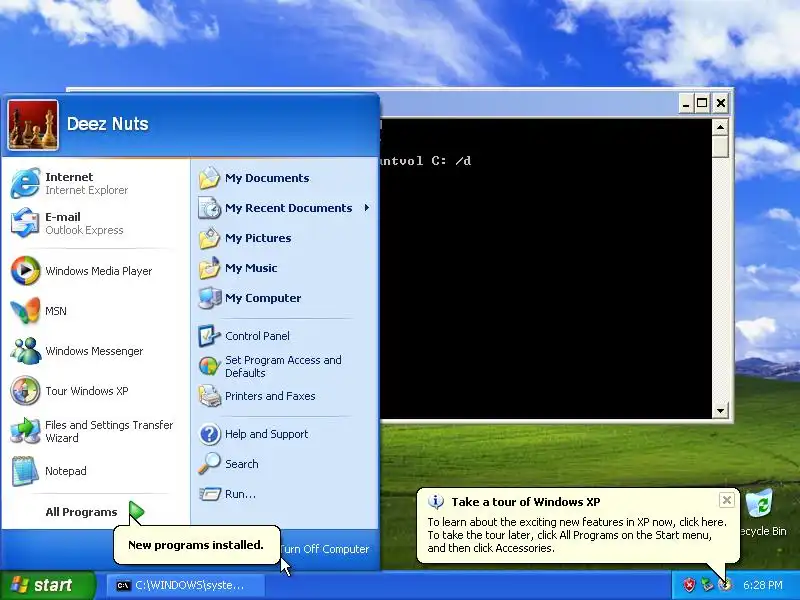
Task: Open the Internet Explorer icon
Action: [x=25, y=183]
